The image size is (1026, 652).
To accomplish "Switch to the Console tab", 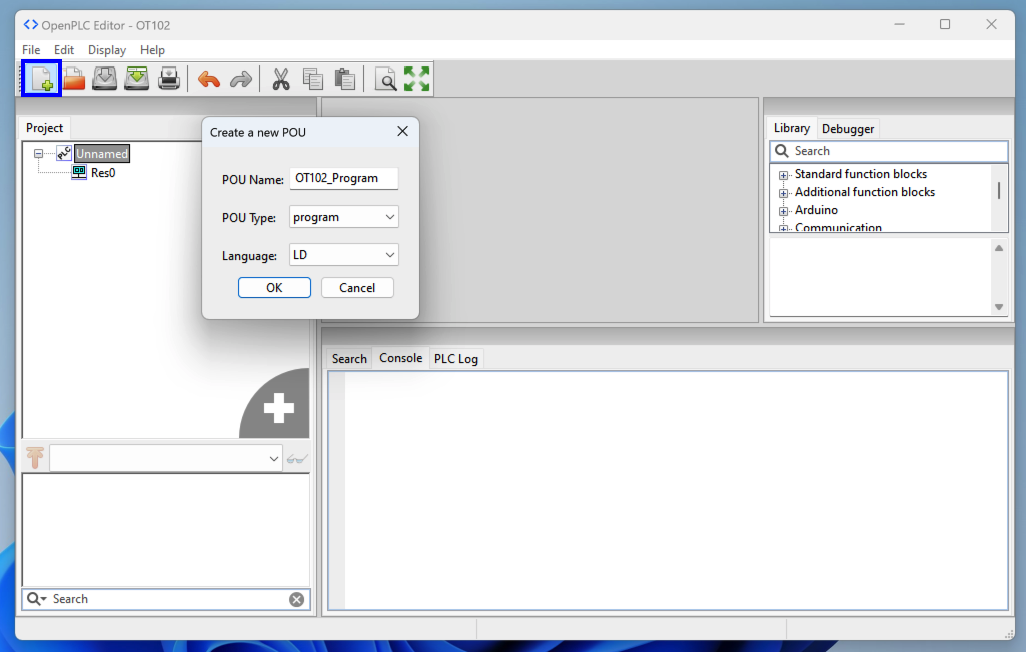I will (400, 358).
